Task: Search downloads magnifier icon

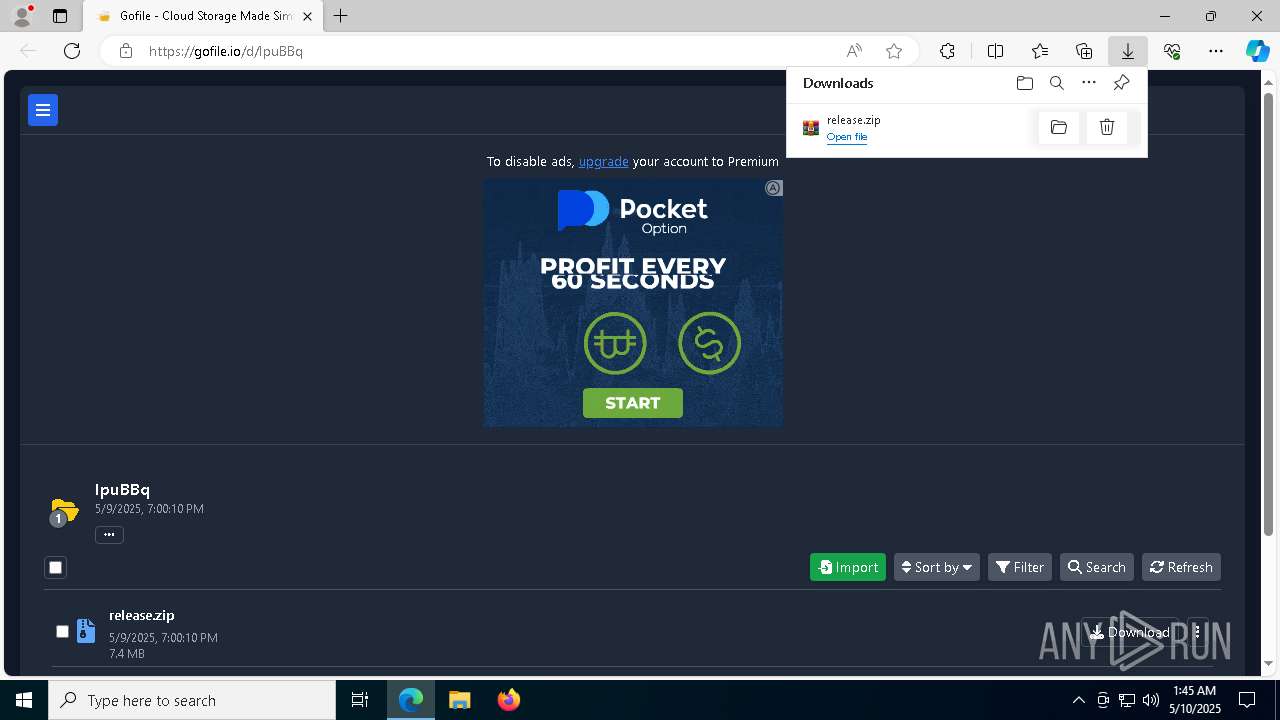Action: pos(1057,83)
